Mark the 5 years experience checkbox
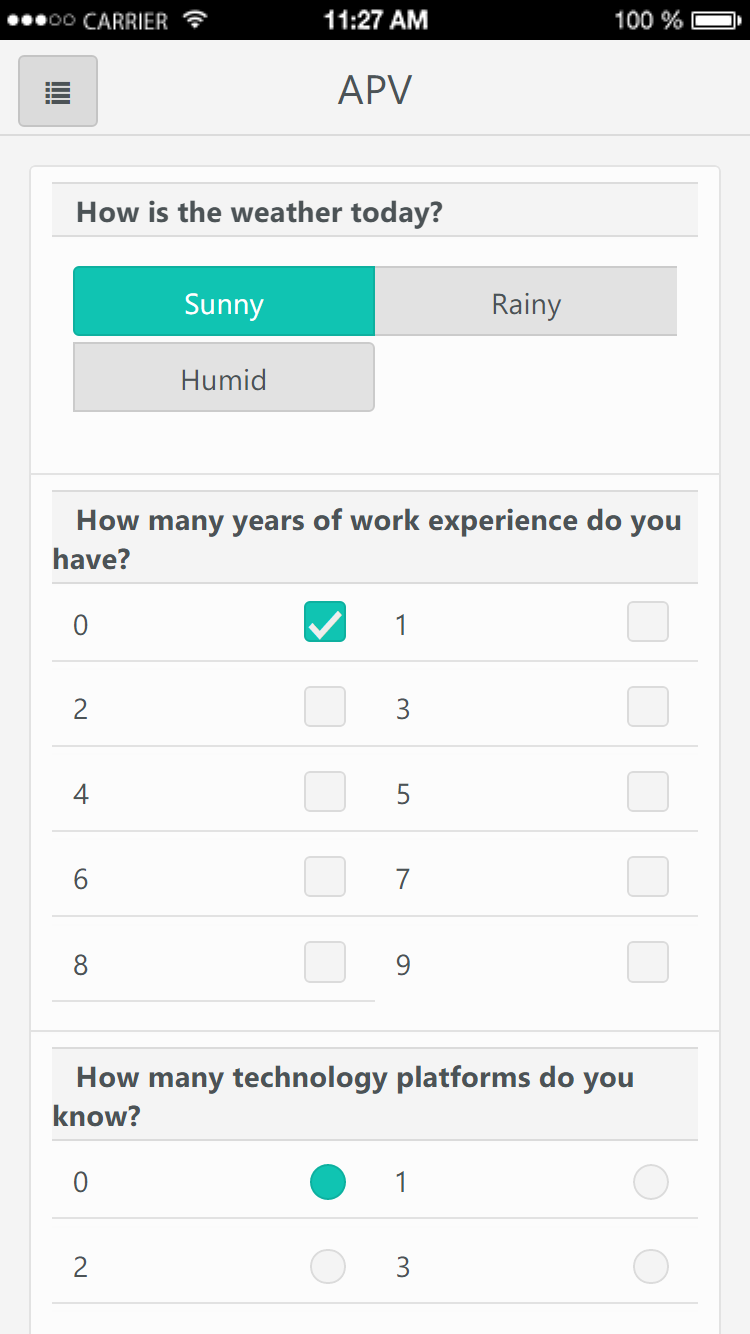 tap(648, 792)
